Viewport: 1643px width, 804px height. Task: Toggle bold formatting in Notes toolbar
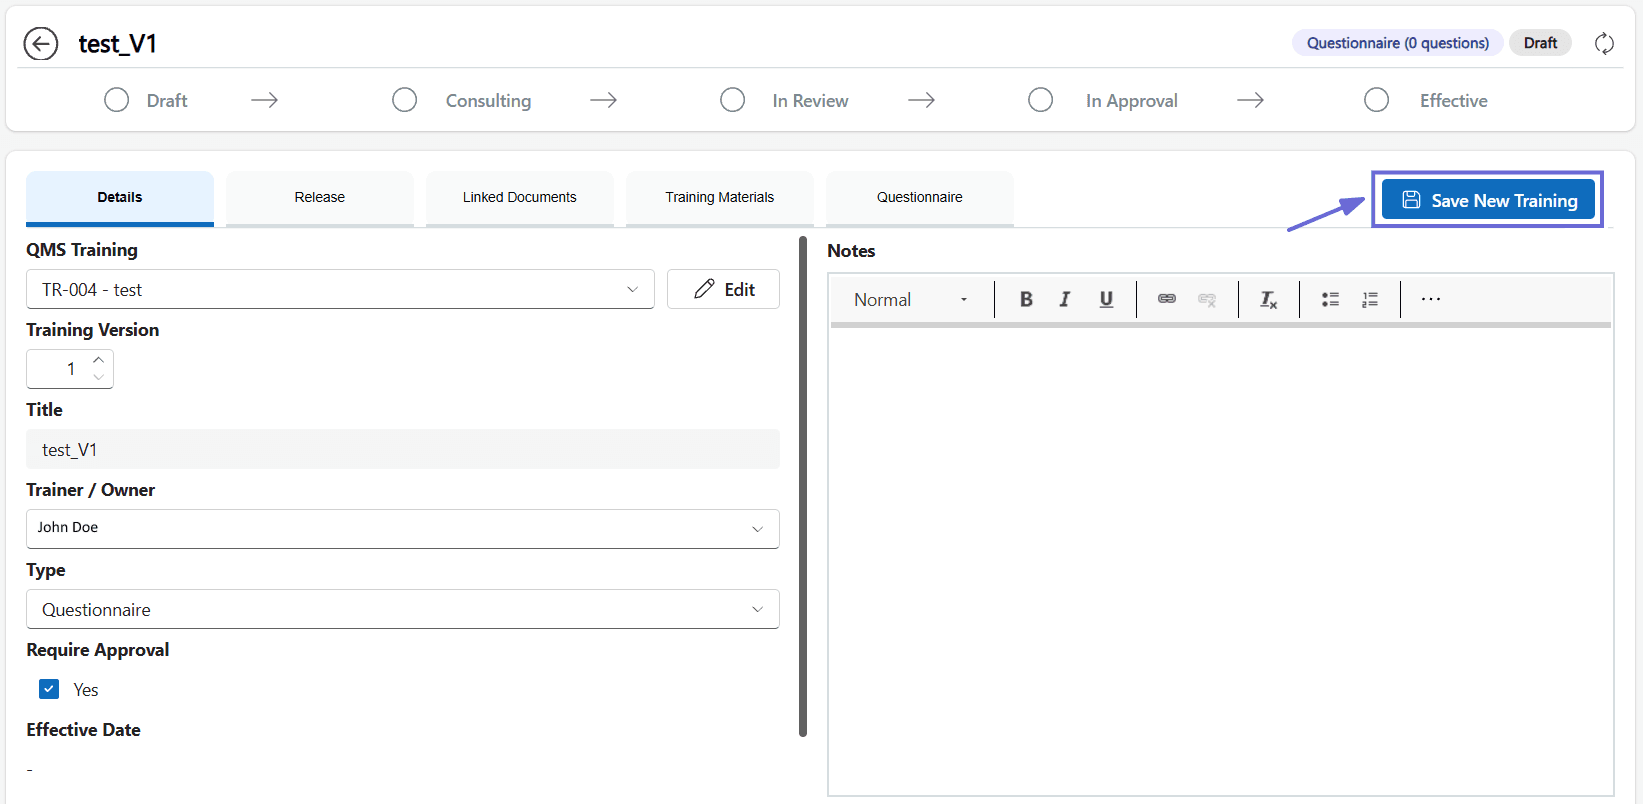1026,299
